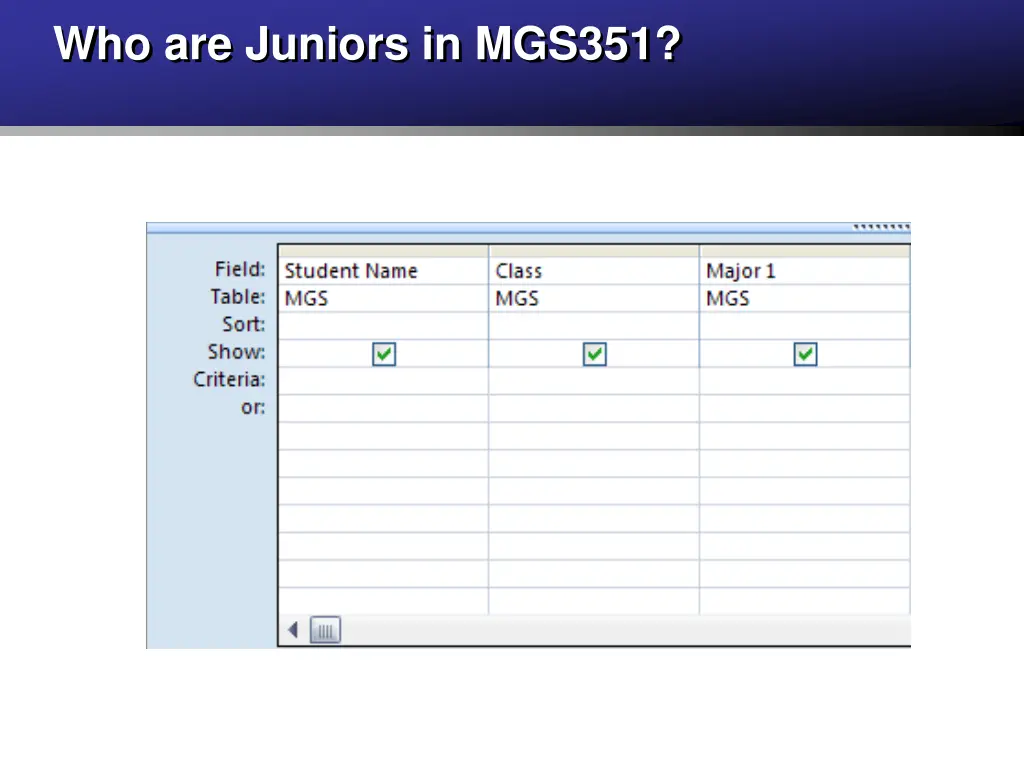Click the MGS table cell under Major 1
The image size is (1024, 768).
(805, 298)
